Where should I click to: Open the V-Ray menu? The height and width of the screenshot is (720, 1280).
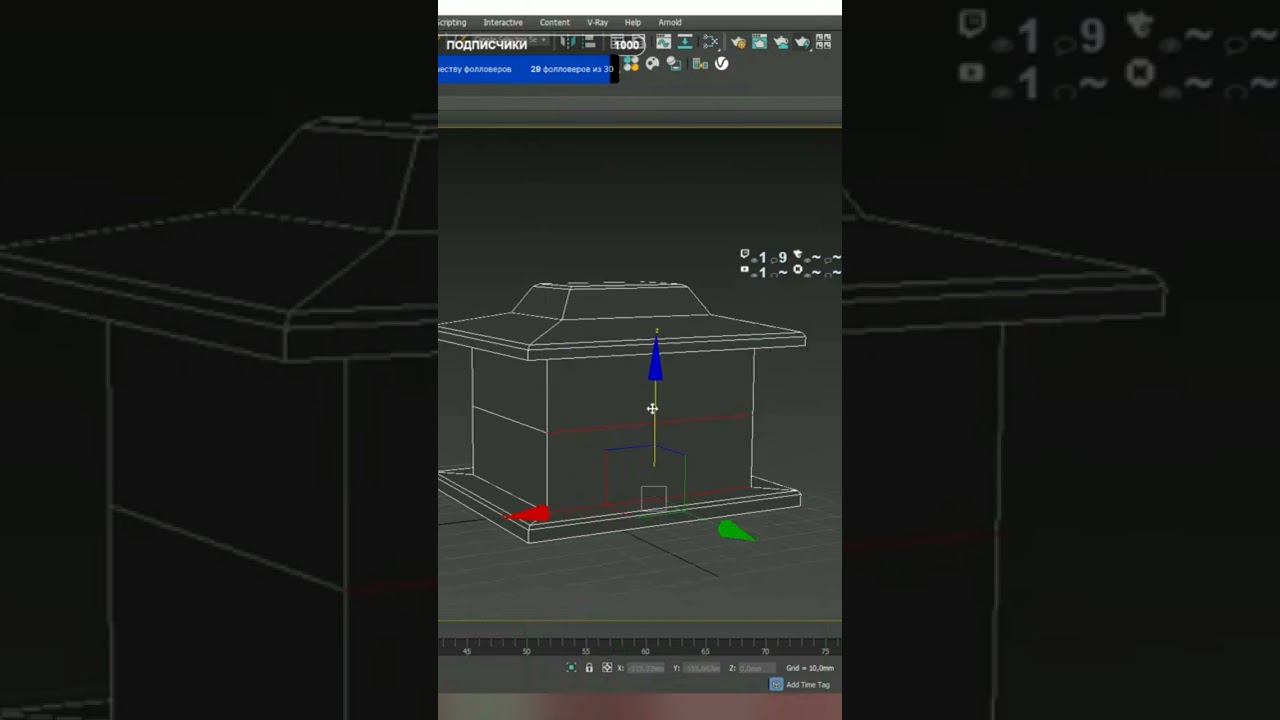pos(597,22)
